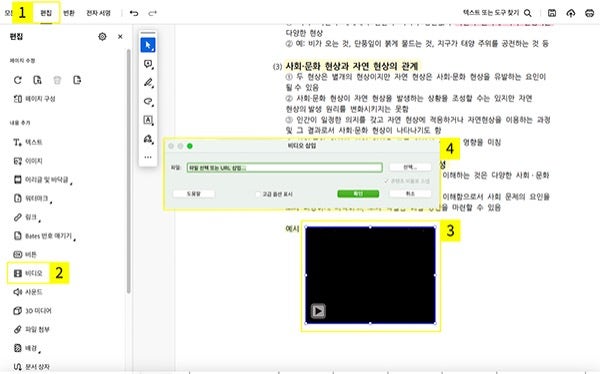The width and height of the screenshot is (600, 374).
Task: Select the 문서 상자 tool
Action: coord(31,366)
